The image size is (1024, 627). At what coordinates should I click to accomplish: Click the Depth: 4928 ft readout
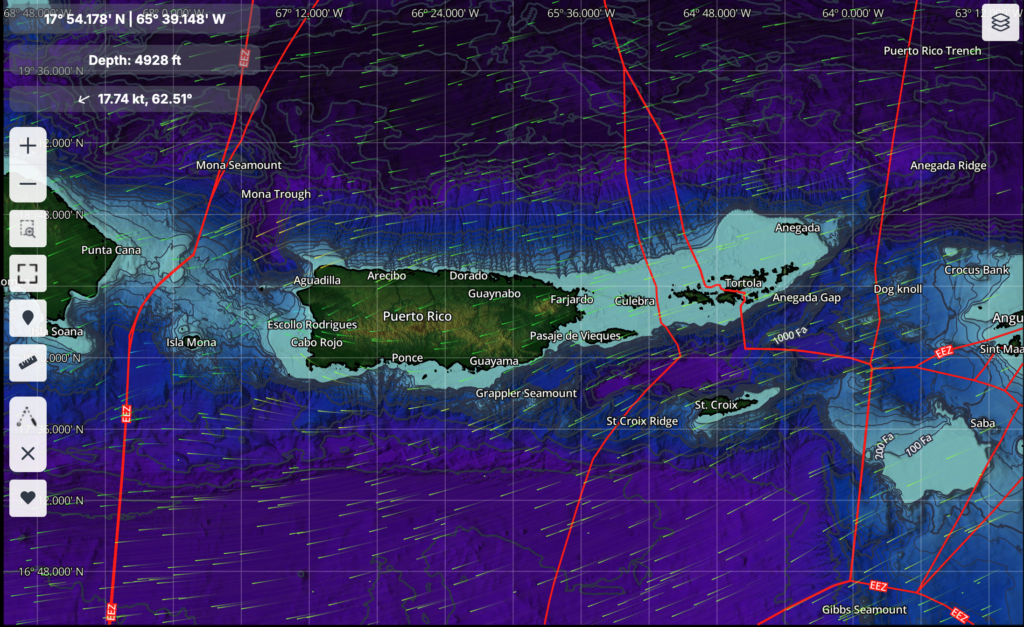click(135, 60)
